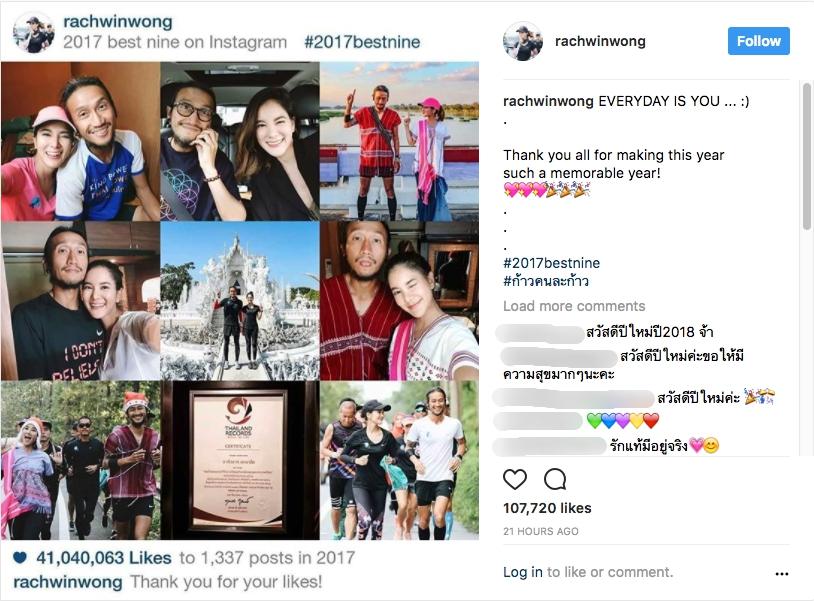
Task: Open the #ก้าวคนละก้าว hashtag link
Action: (546, 281)
